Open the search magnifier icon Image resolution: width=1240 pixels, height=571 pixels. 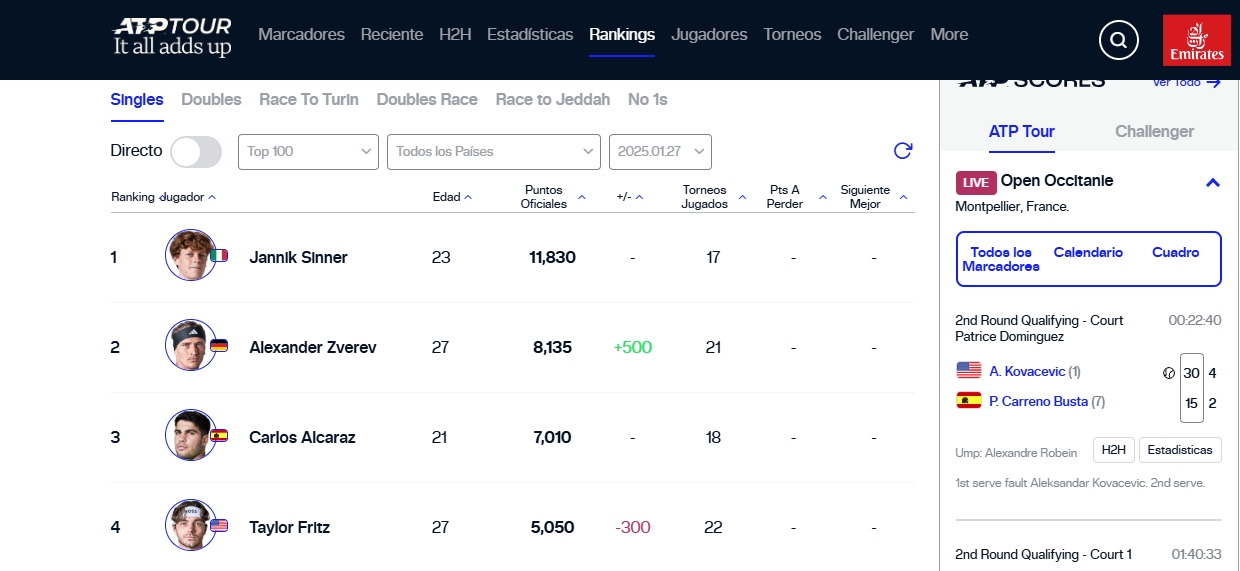[x=1118, y=40]
